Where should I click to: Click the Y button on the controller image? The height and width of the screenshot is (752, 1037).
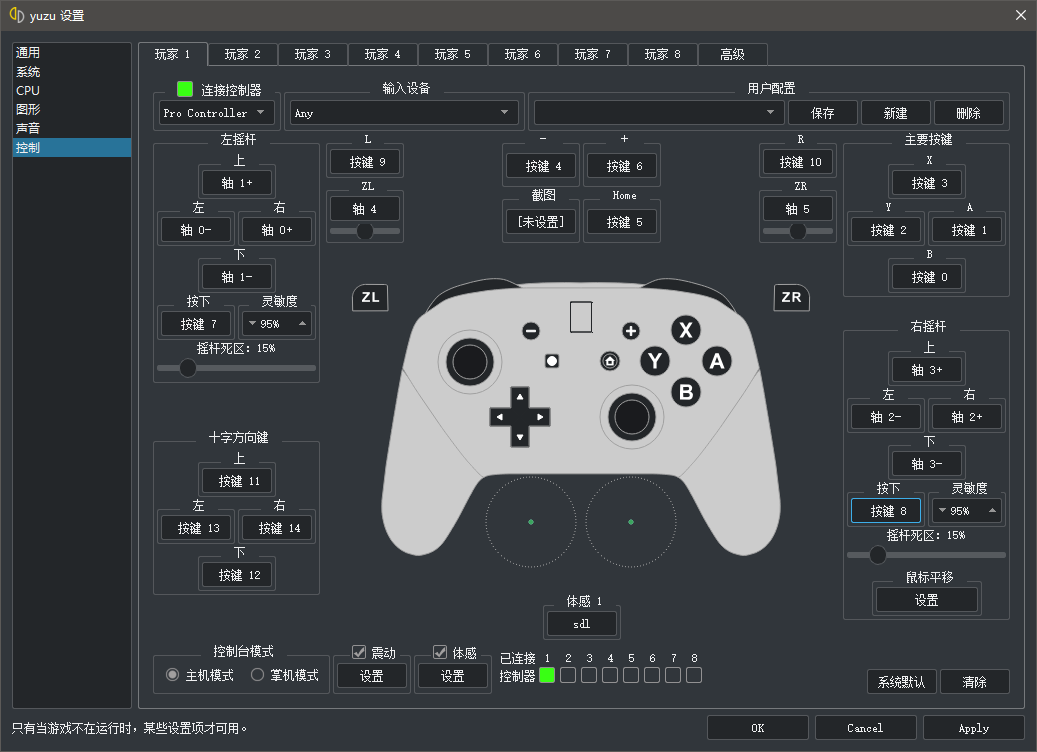point(655,360)
